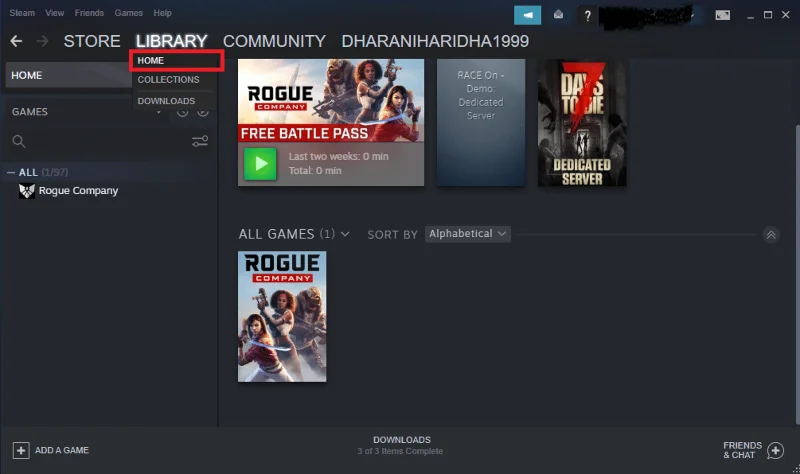This screenshot has width=800, height=474.
Task: Open the LIBRARY tab
Action: 171,41
